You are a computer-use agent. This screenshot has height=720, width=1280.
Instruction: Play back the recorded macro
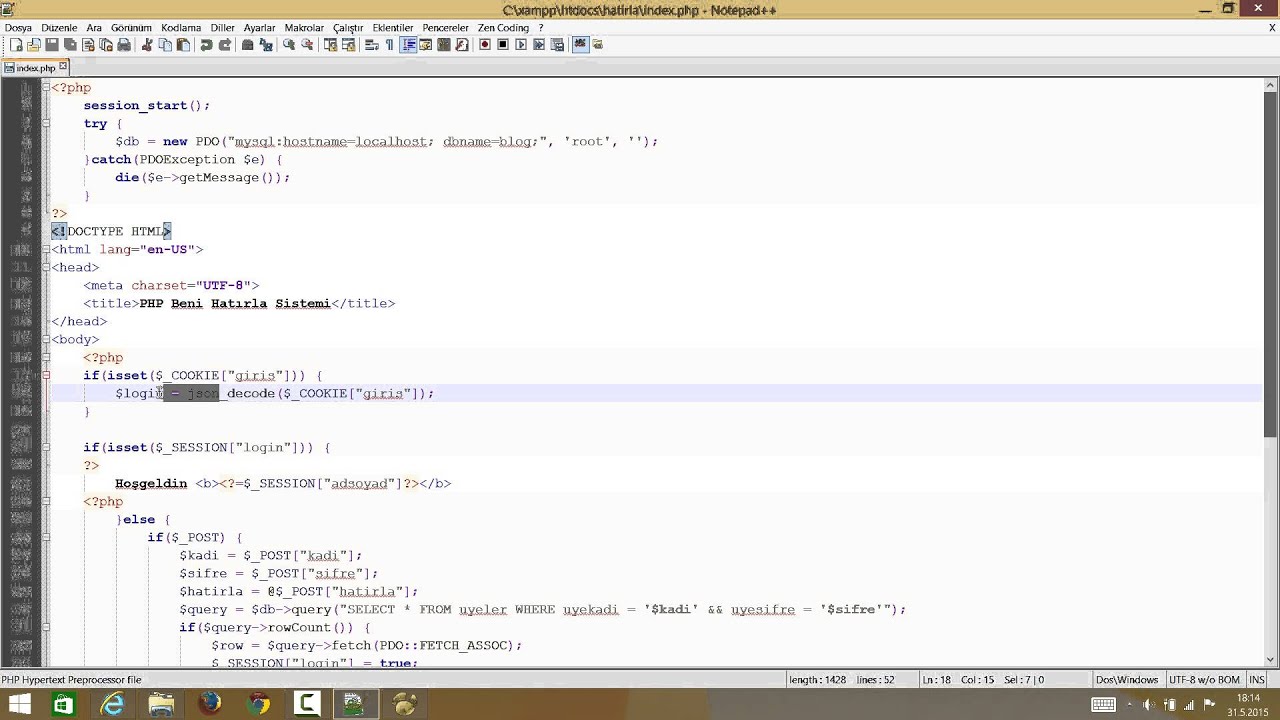pyautogui.click(x=521, y=44)
